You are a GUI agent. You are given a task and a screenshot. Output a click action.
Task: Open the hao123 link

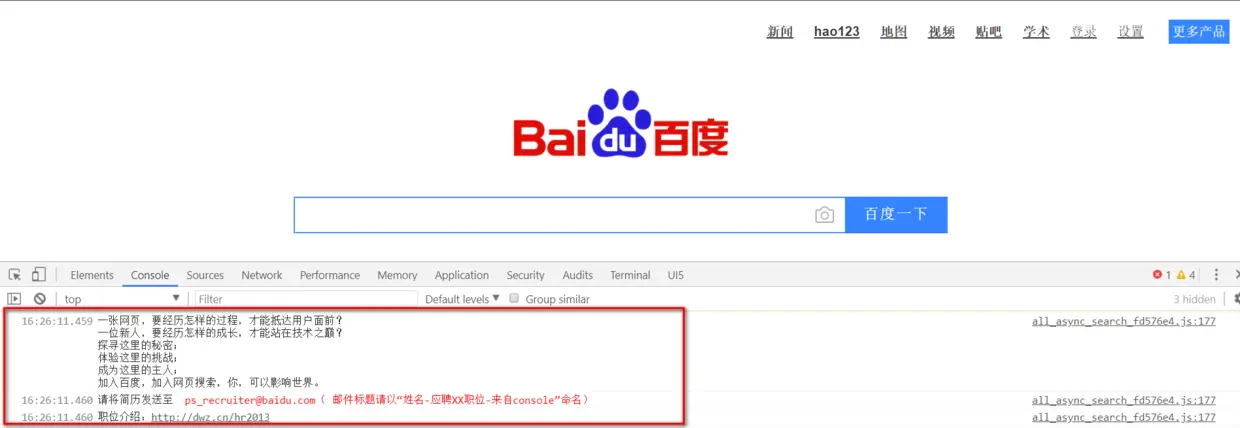click(x=837, y=32)
